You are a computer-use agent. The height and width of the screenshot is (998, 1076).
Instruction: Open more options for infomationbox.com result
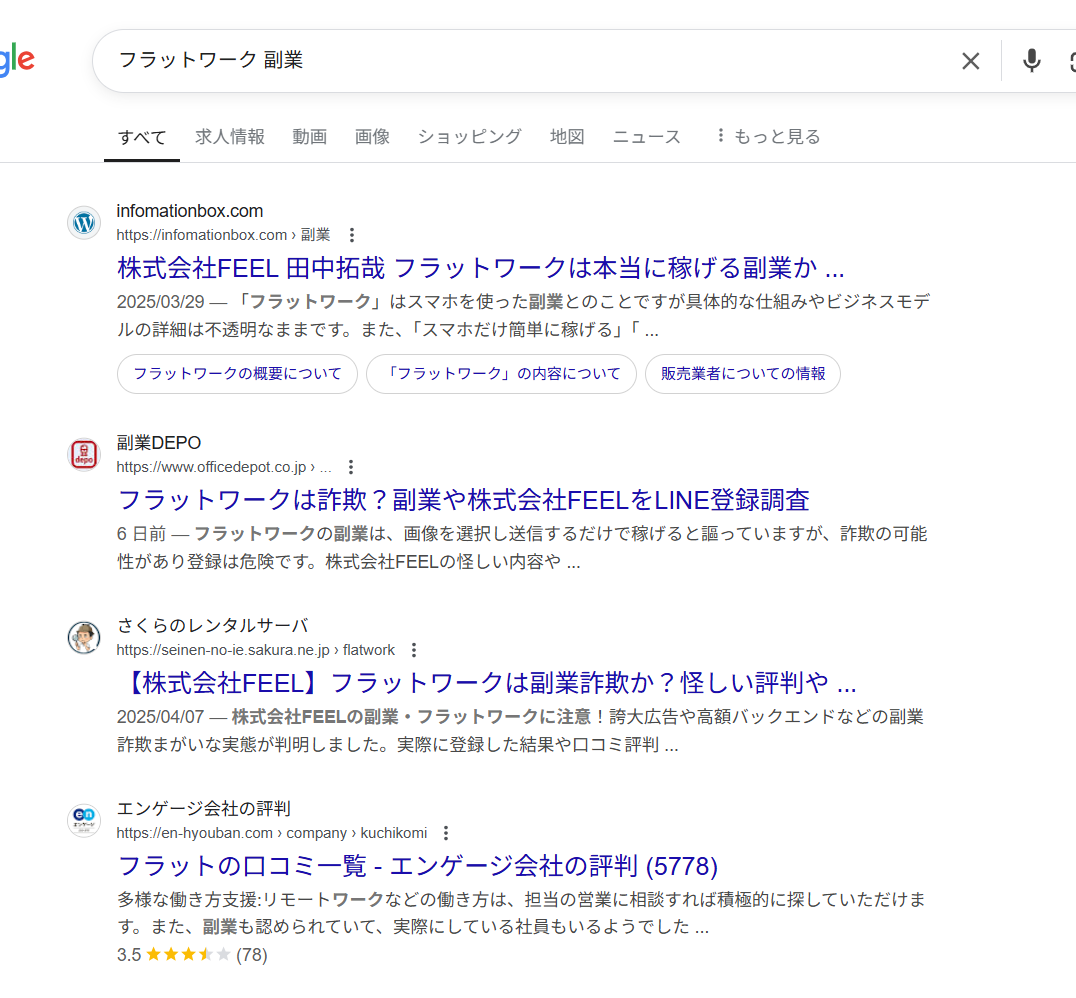352,235
